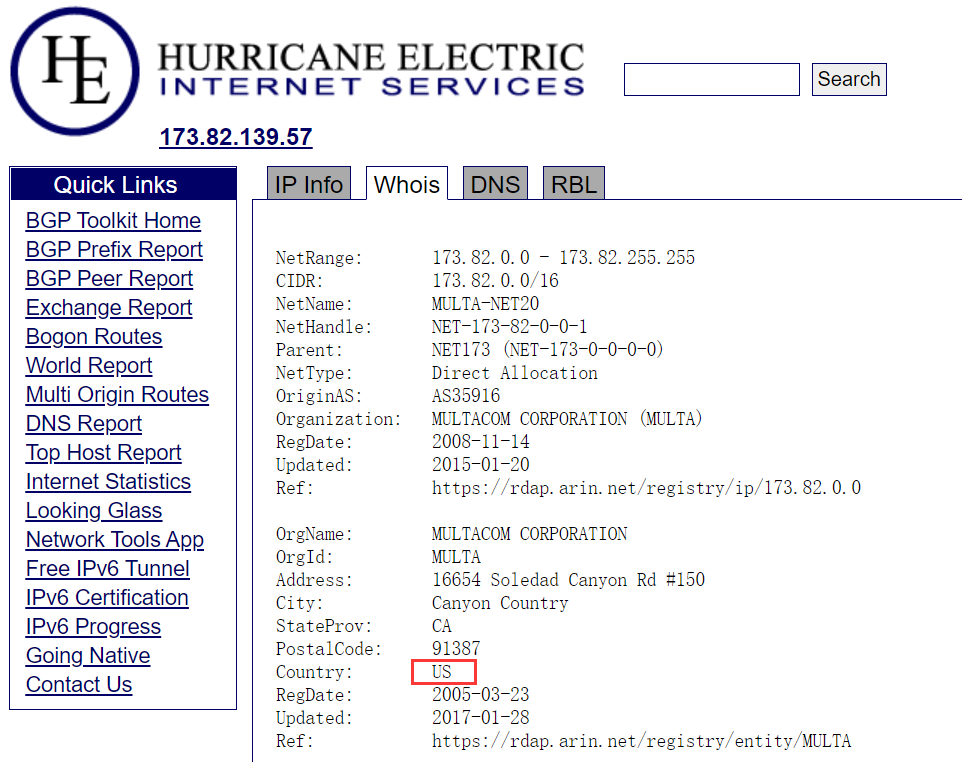This screenshot has height=762, width=962.
Task: Select Address 16654 Soledad Canyon Rd #150
Action: pos(568,580)
